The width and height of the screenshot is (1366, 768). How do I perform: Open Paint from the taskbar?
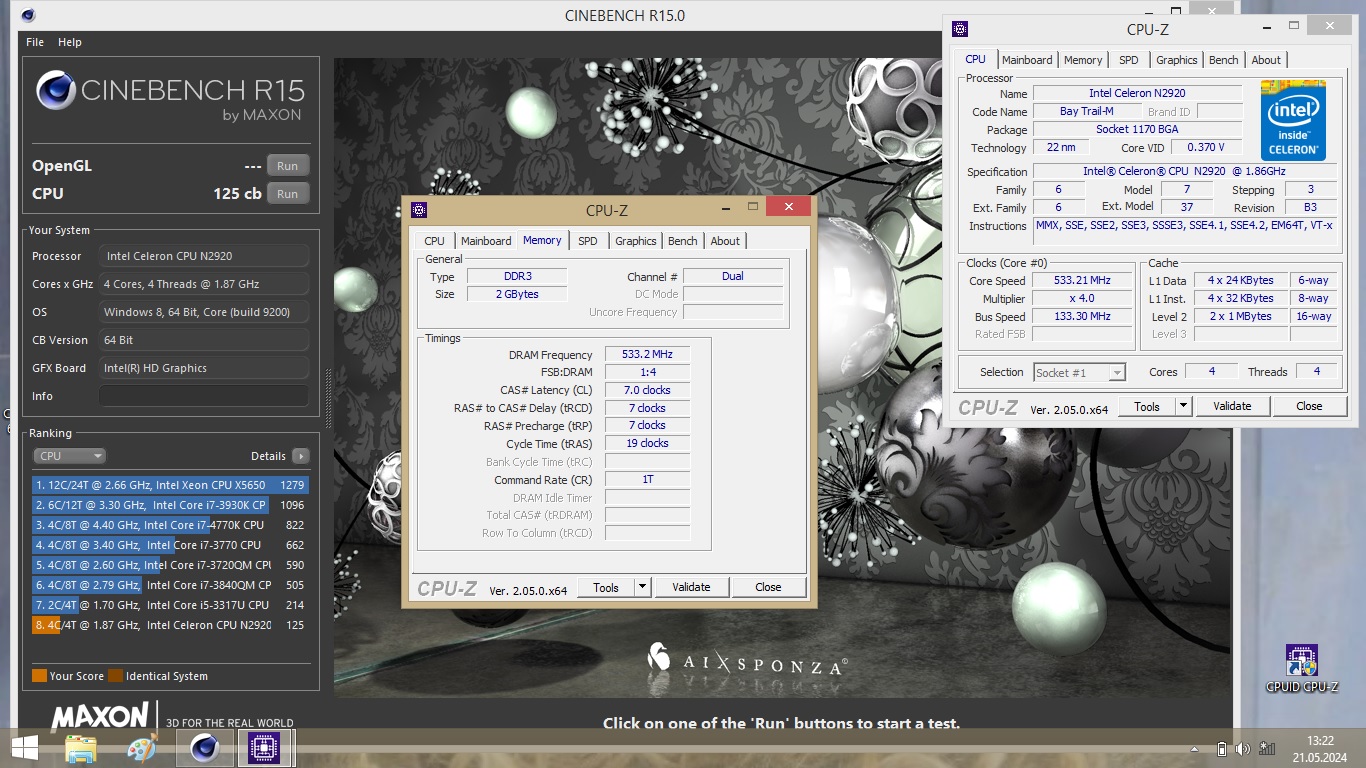[x=142, y=748]
